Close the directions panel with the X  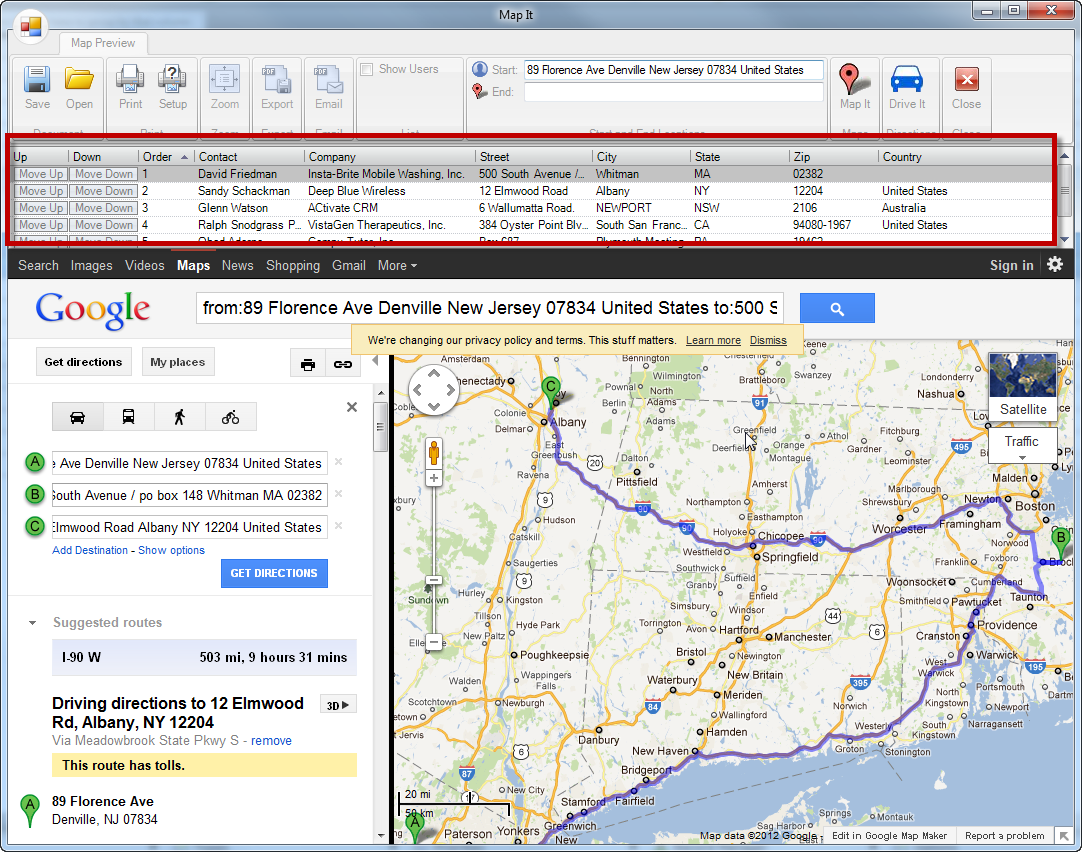[x=352, y=407]
